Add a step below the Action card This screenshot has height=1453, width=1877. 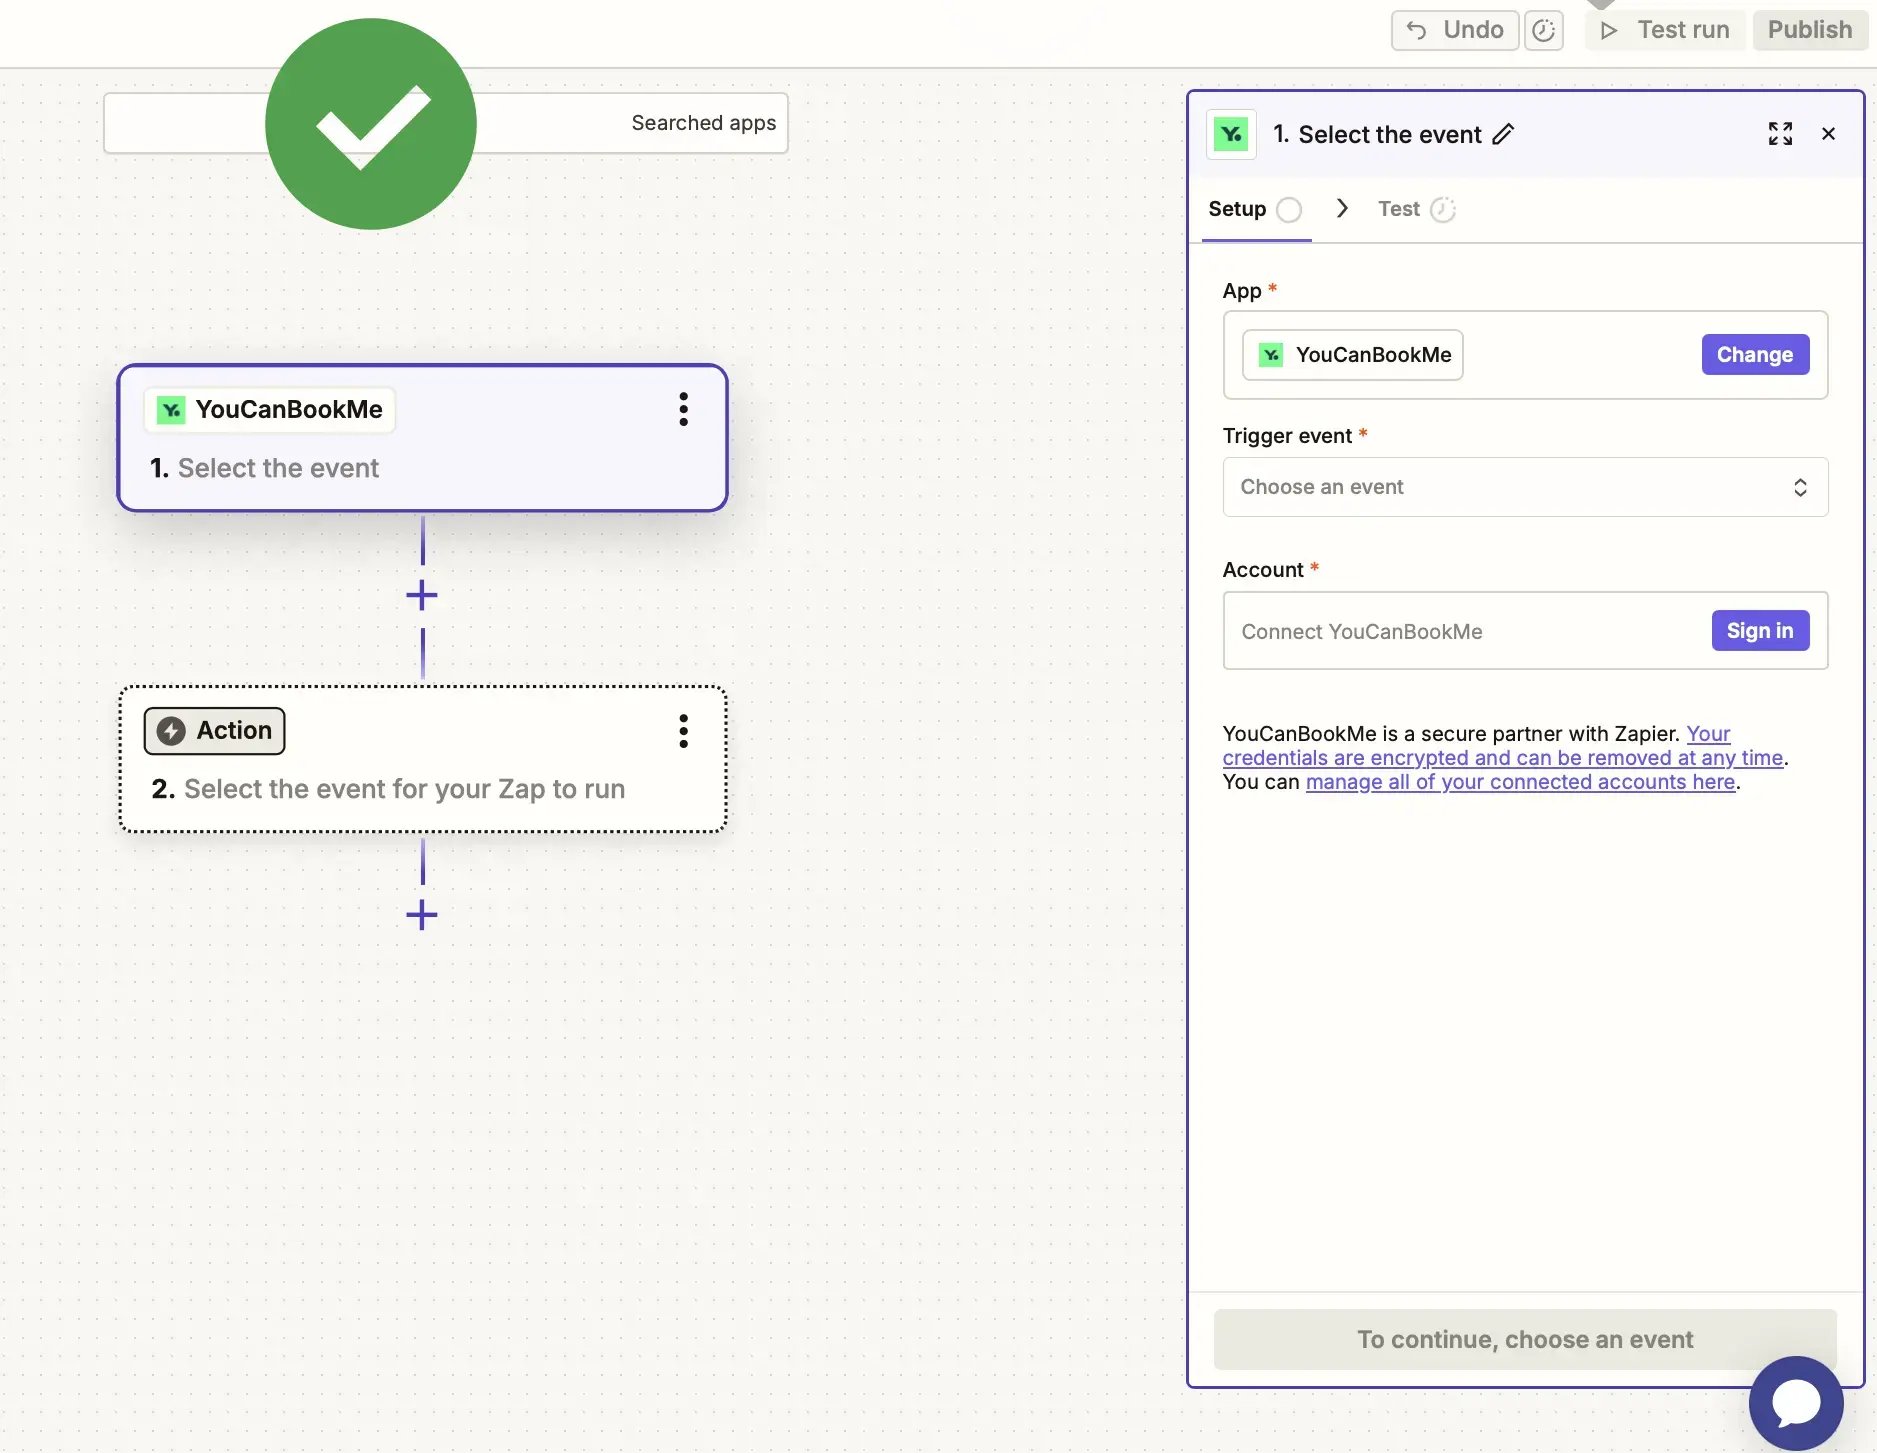tap(422, 915)
